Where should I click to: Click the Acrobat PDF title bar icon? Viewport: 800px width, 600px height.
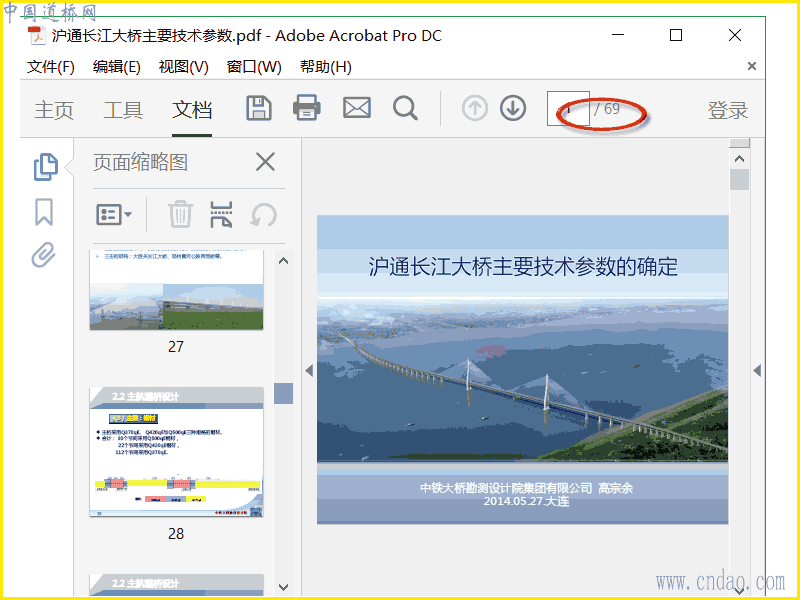click(x=37, y=35)
